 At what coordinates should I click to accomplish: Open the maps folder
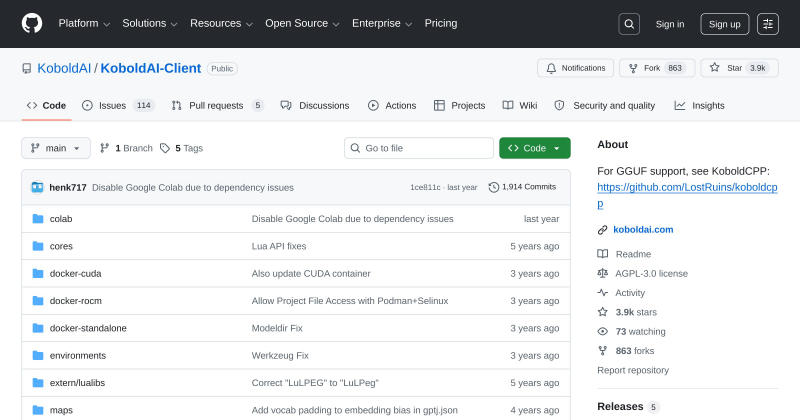point(61,410)
